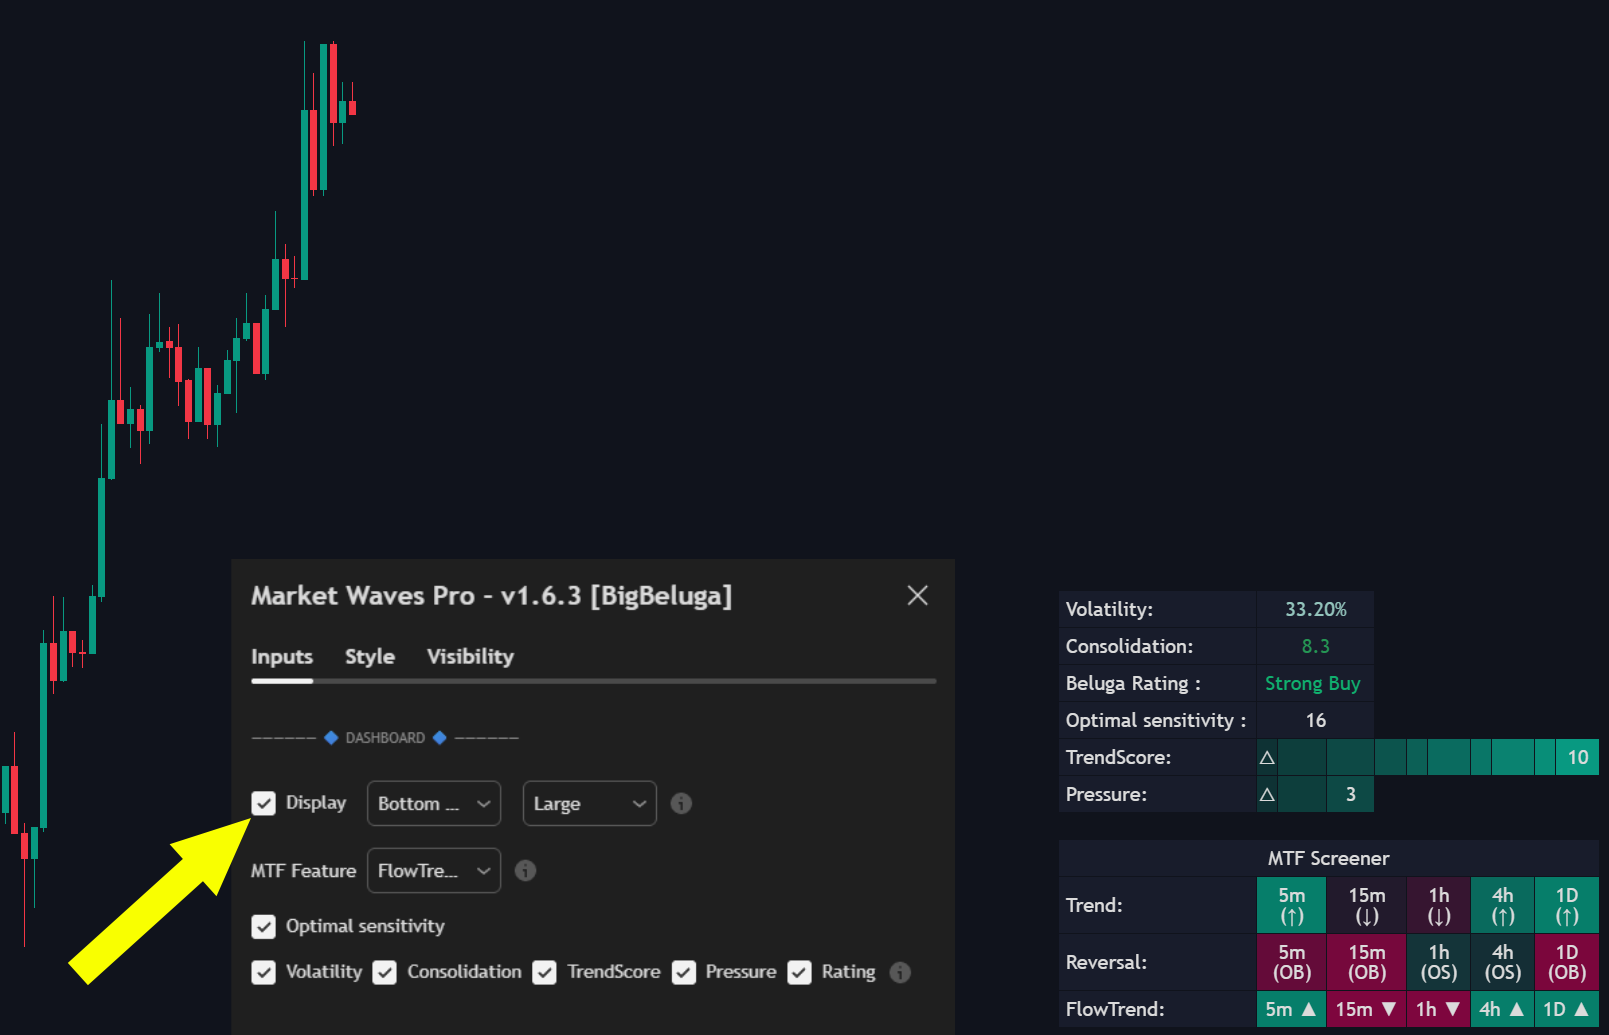Open the info tooltip next to Large dropdown
The width and height of the screenshot is (1609, 1035).
(681, 803)
